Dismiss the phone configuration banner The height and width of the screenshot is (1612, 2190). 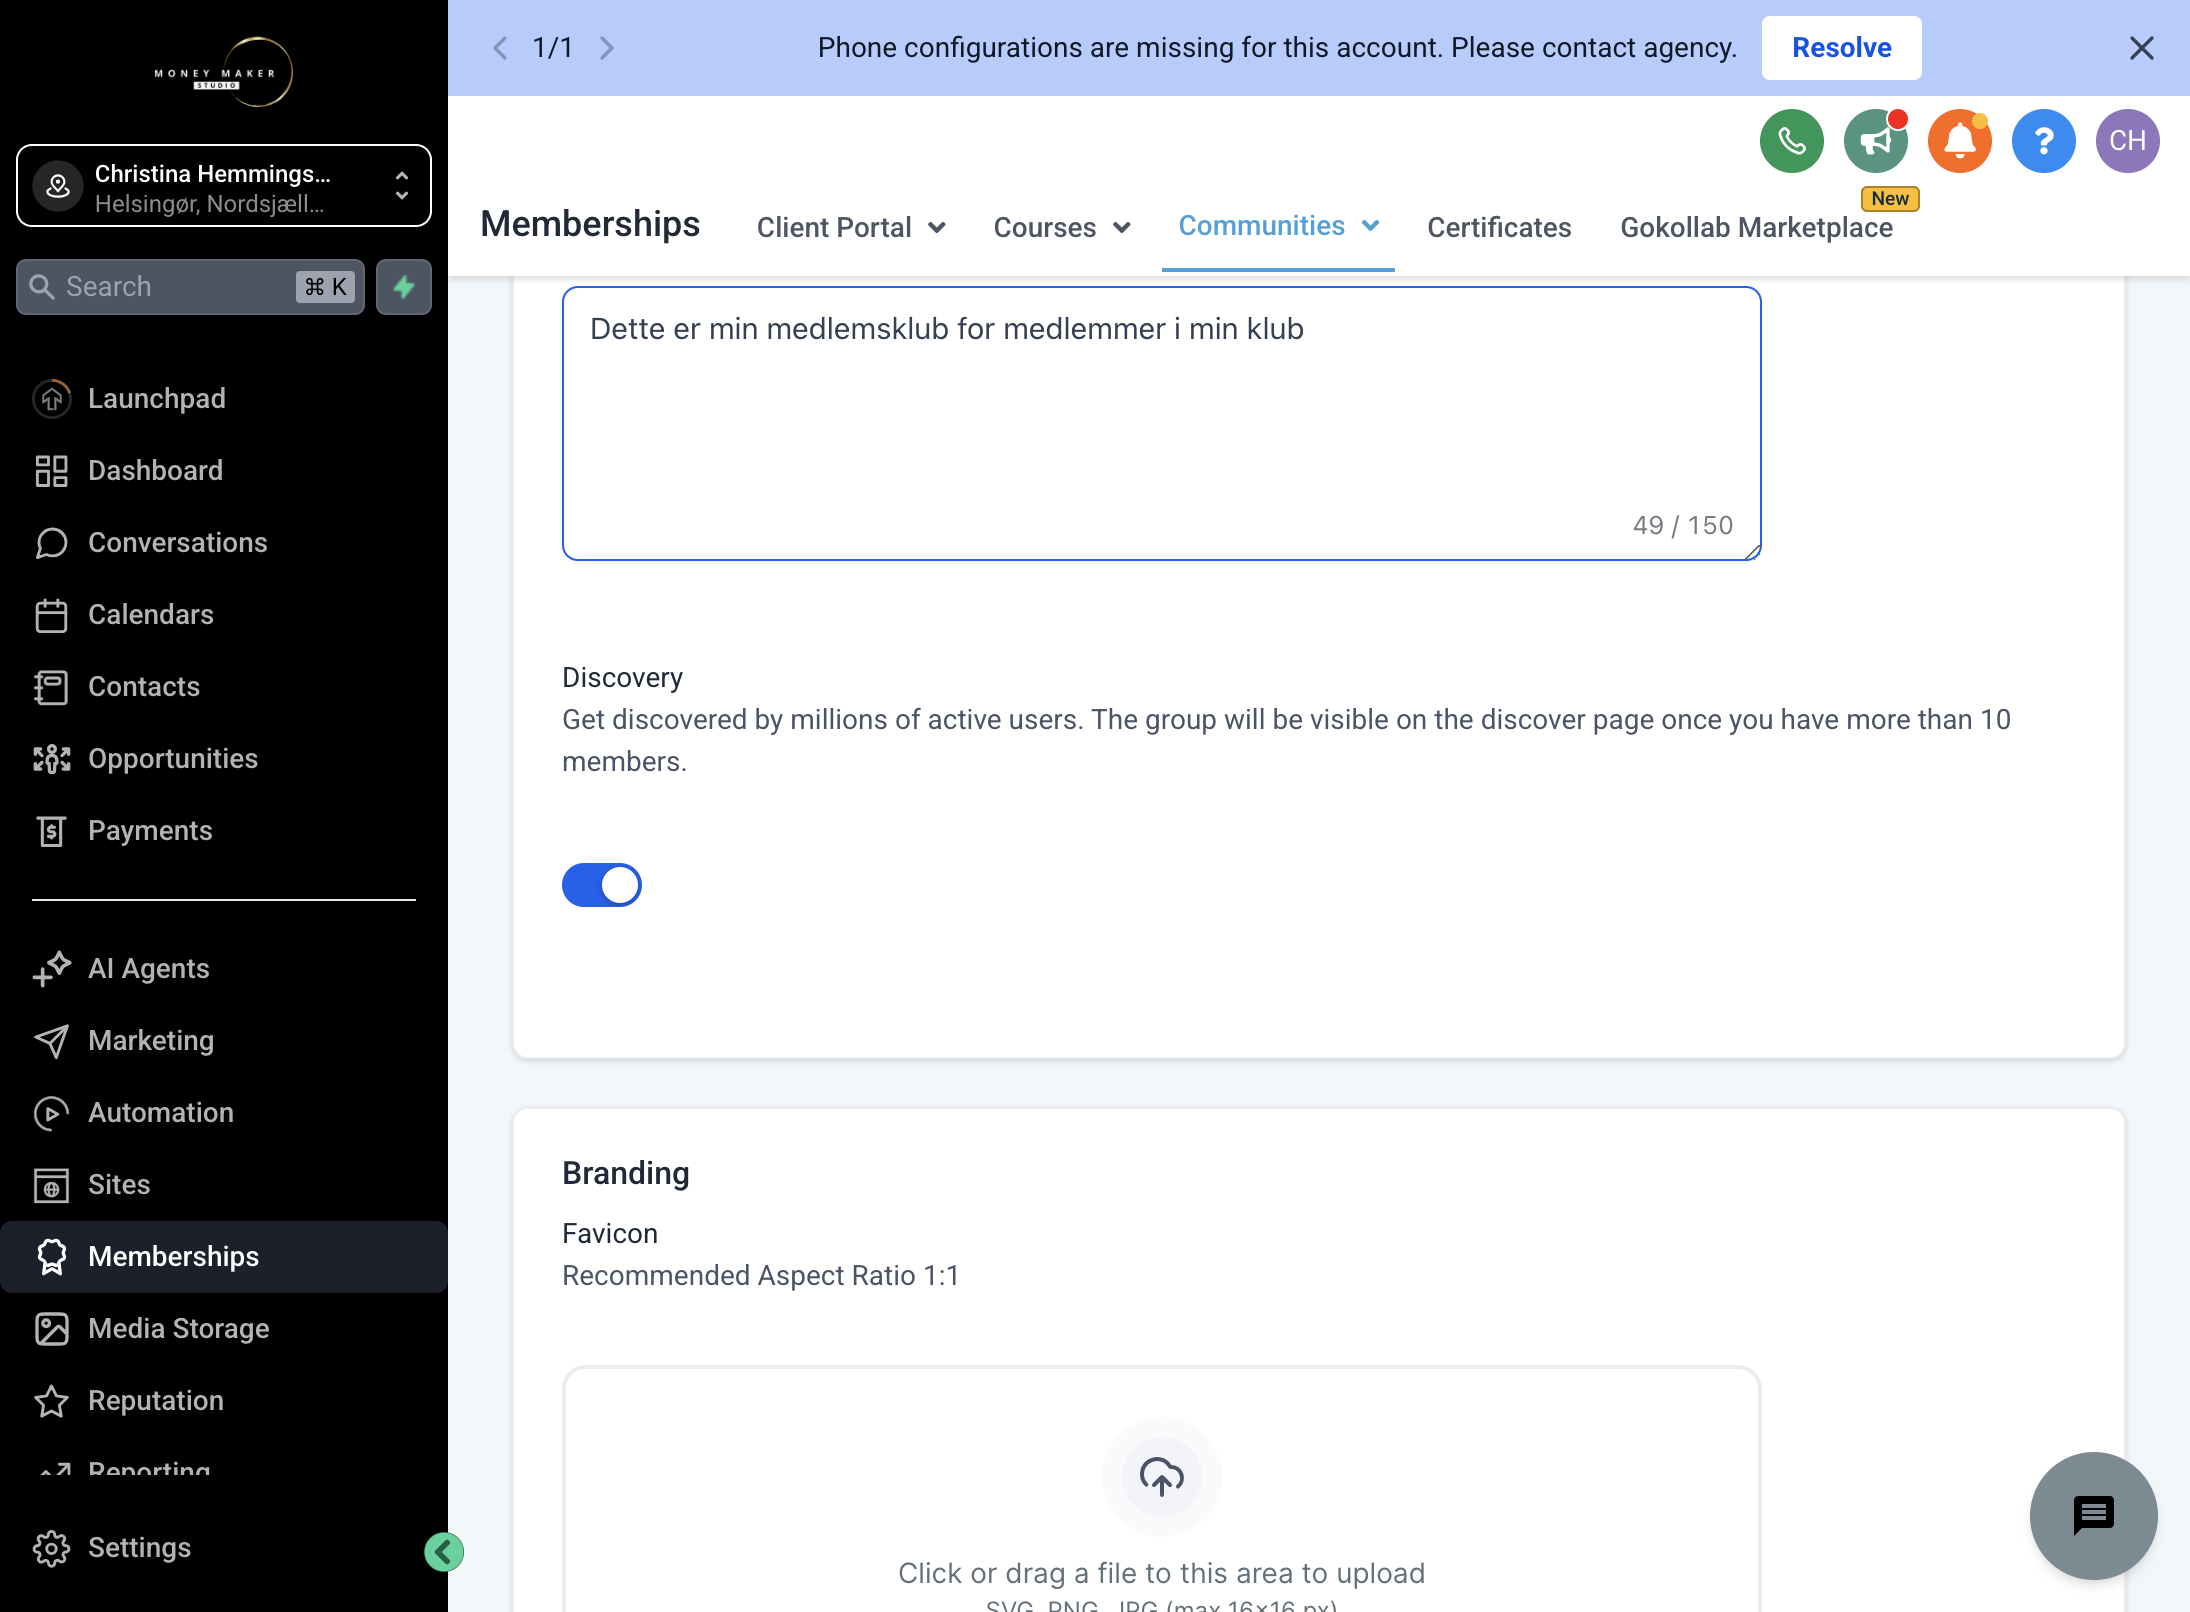click(2141, 48)
